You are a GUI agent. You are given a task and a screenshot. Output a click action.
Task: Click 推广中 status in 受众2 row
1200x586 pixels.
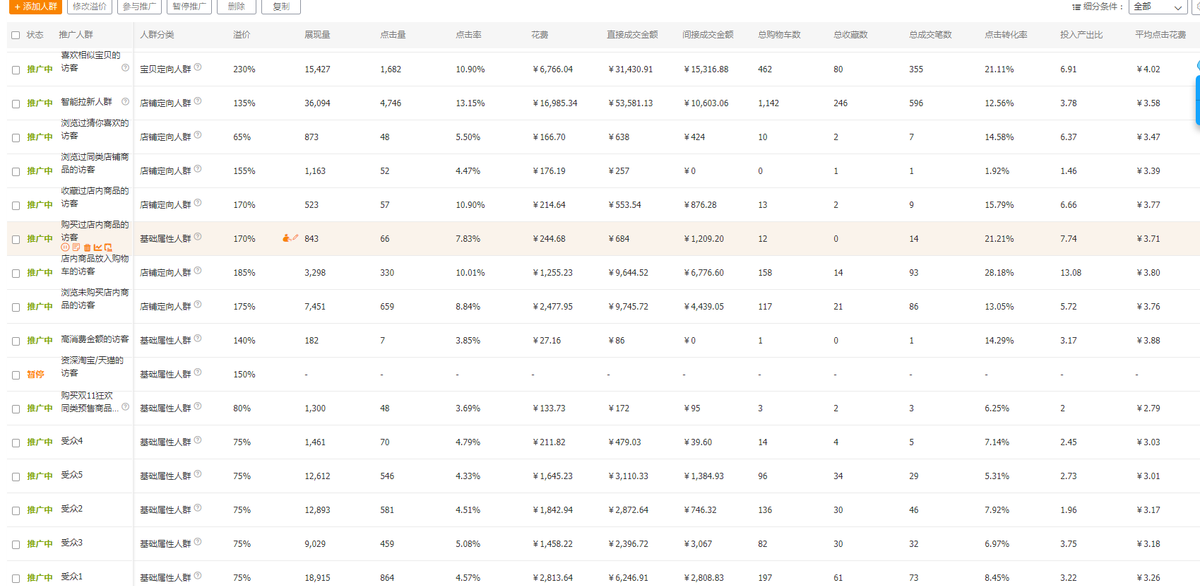[x=39, y=511]
